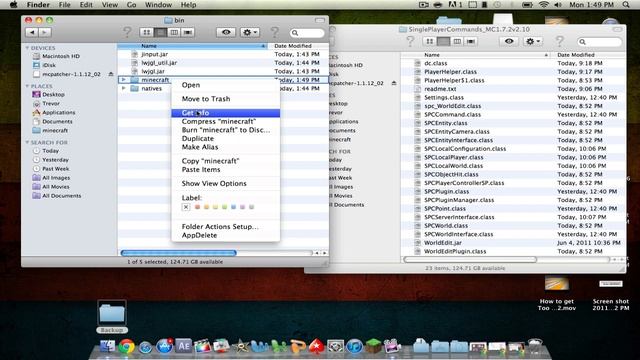Select Macintosh HD in bin sidebar
The width and height of the screenshot is (640, 360).
click(61, 56)
